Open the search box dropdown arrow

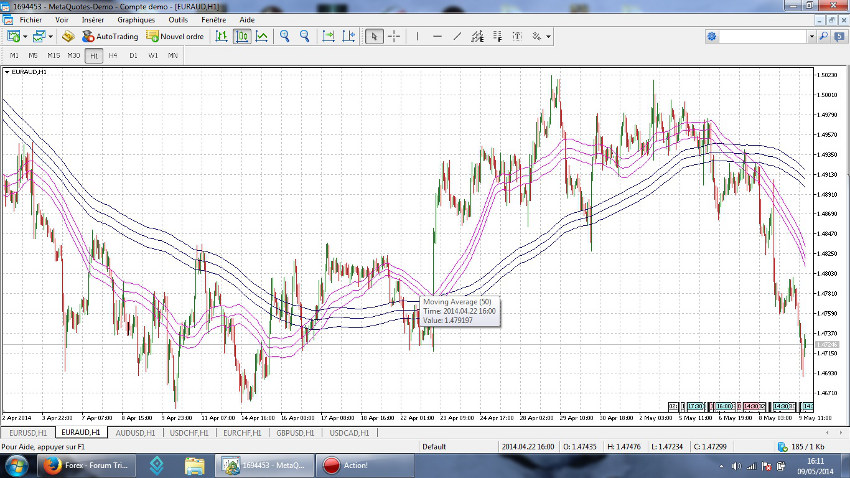(811, 37)
